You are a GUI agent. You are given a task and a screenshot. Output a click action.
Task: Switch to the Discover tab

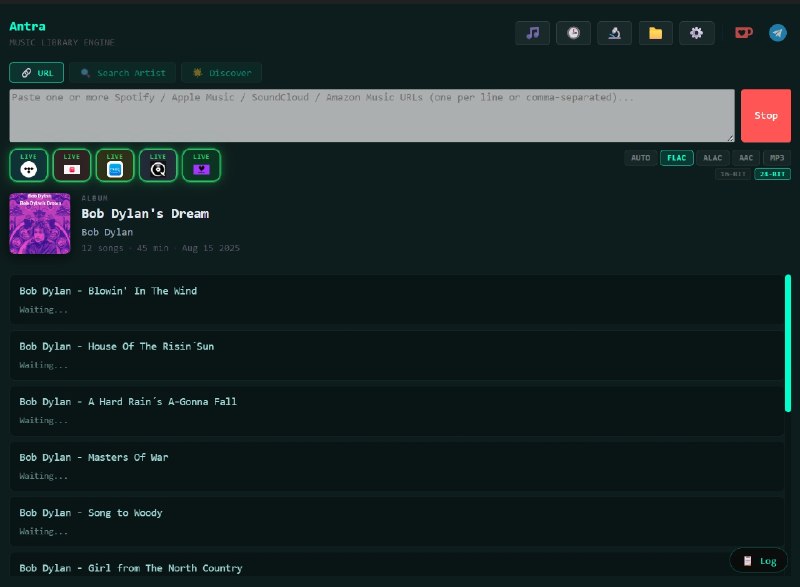(x=221, y=73)
